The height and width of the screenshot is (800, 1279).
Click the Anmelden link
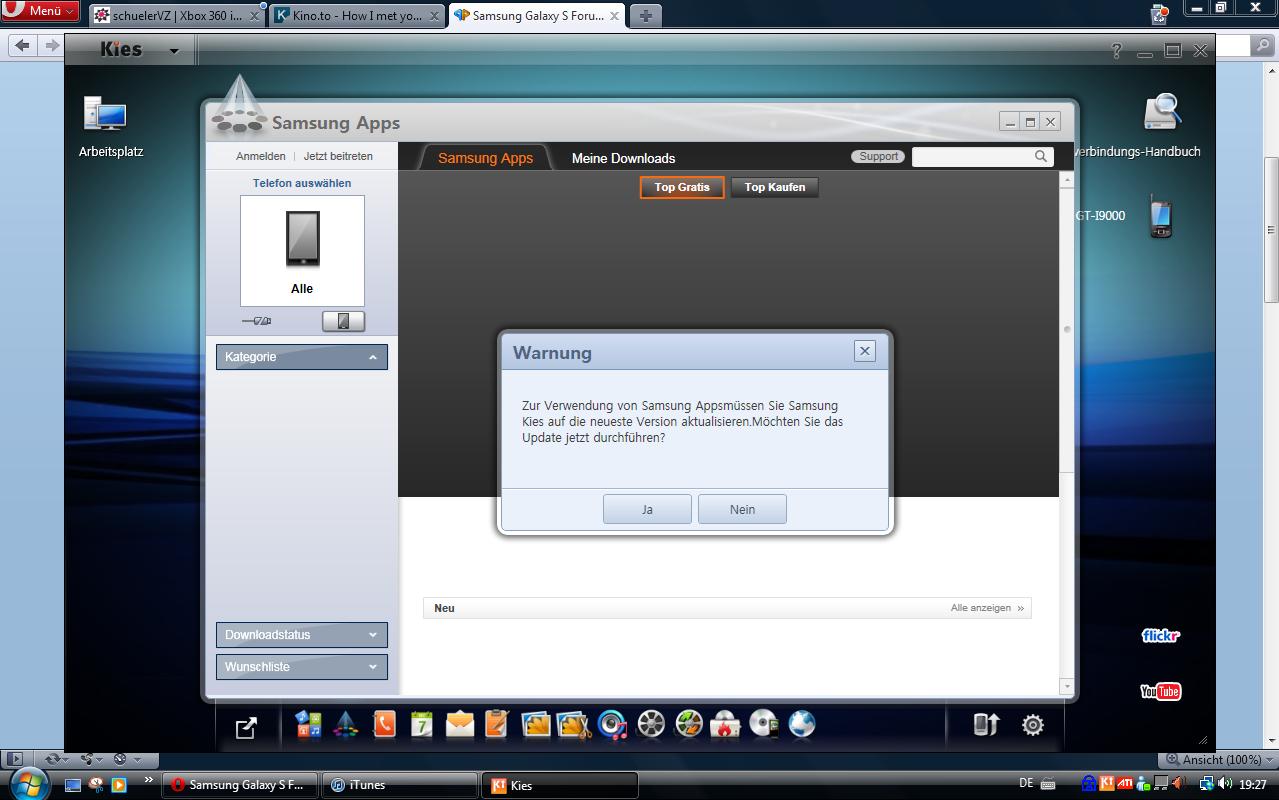pyautogui.click(x=261, y=156)
